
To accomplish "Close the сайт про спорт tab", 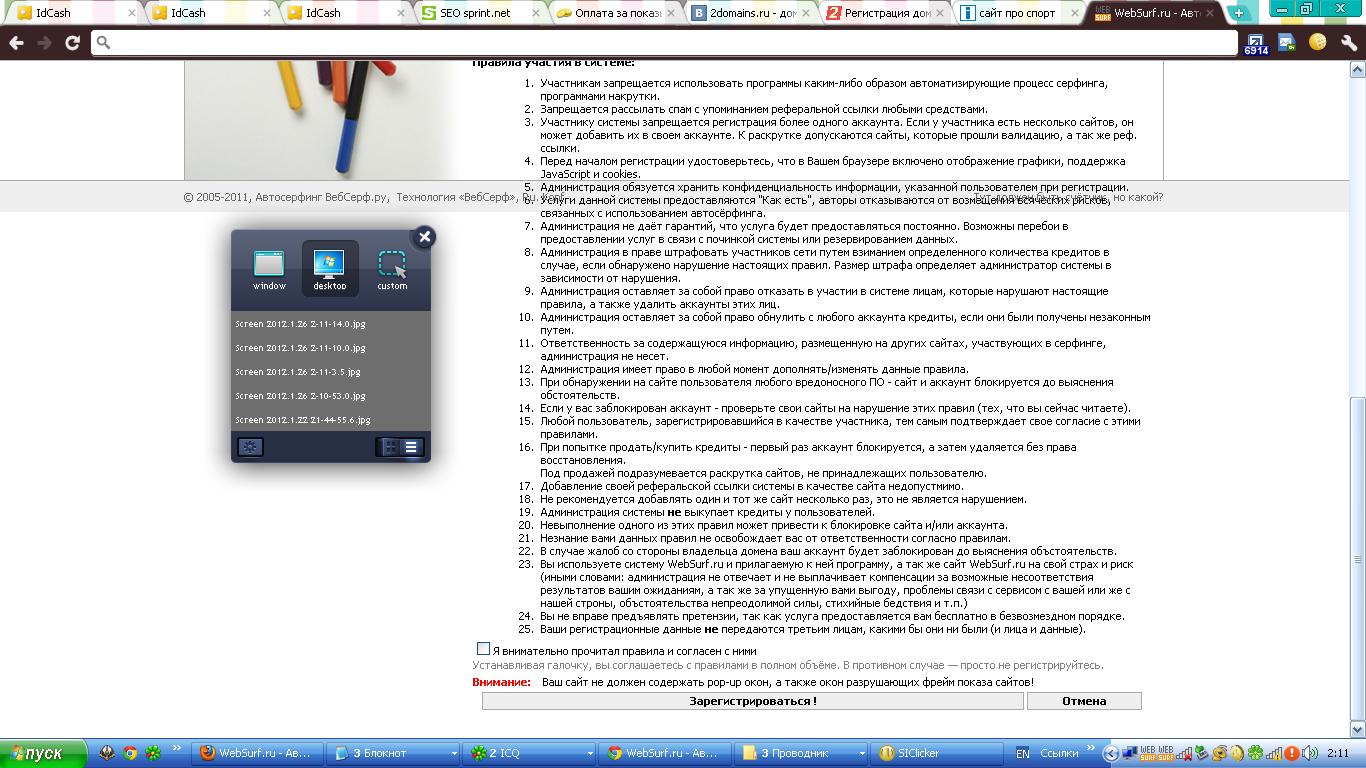I will (x=1074, y=14).
